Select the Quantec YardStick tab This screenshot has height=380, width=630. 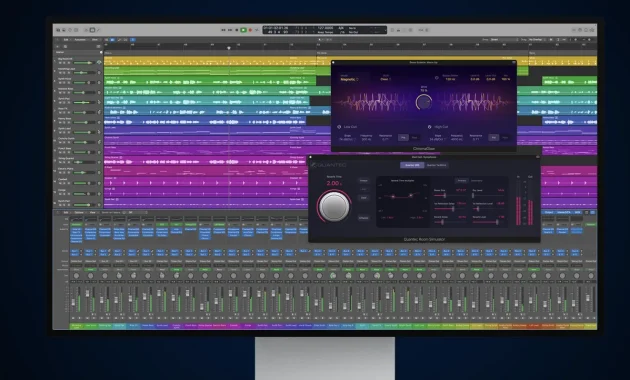pyautogui.click(x=436, y=165)
